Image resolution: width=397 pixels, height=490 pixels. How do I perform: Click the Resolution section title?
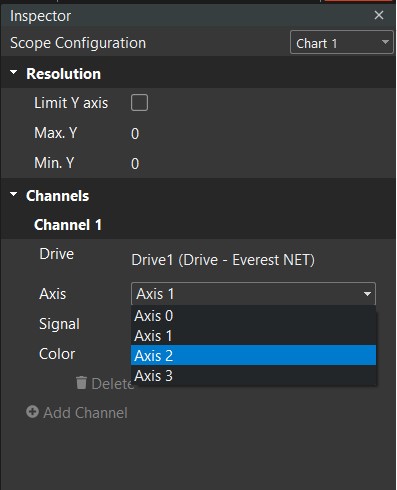[63, 74]
